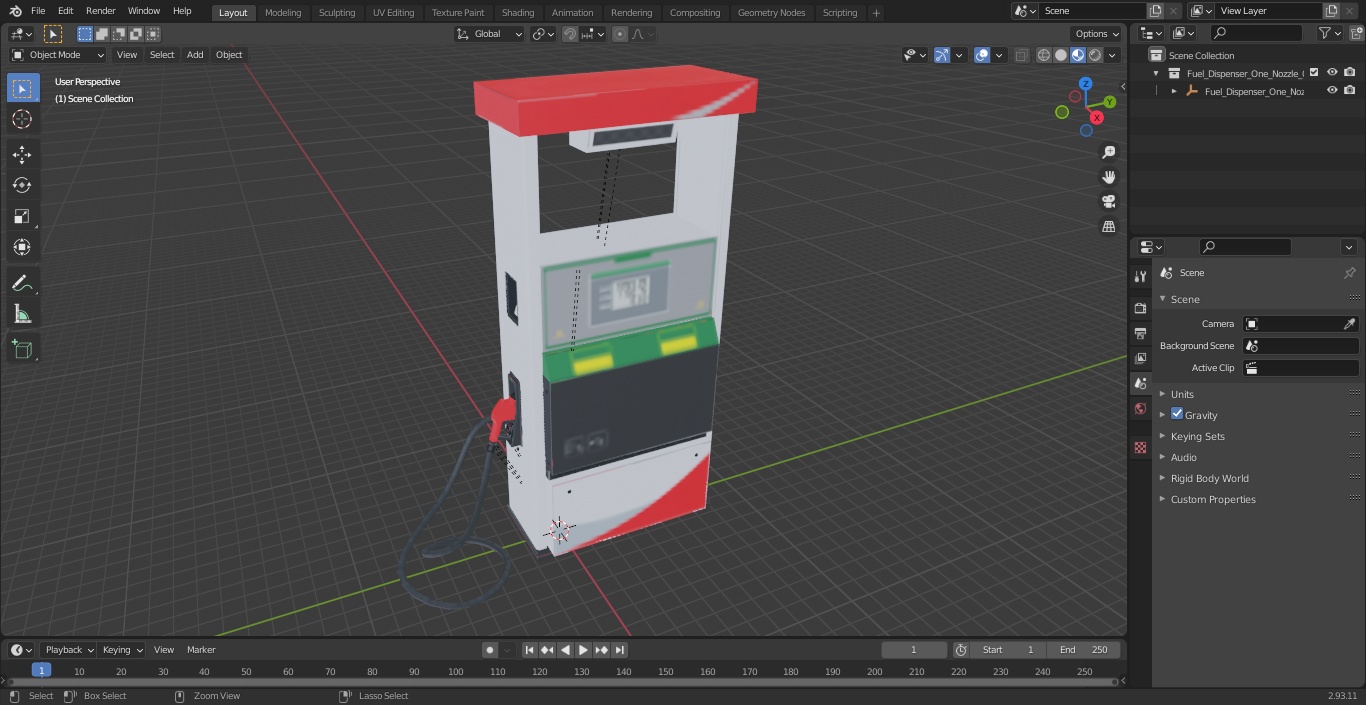The height and width of the screenshot is (705, 1366).
Task: Toggle auto keying record button
Action: 490,650
